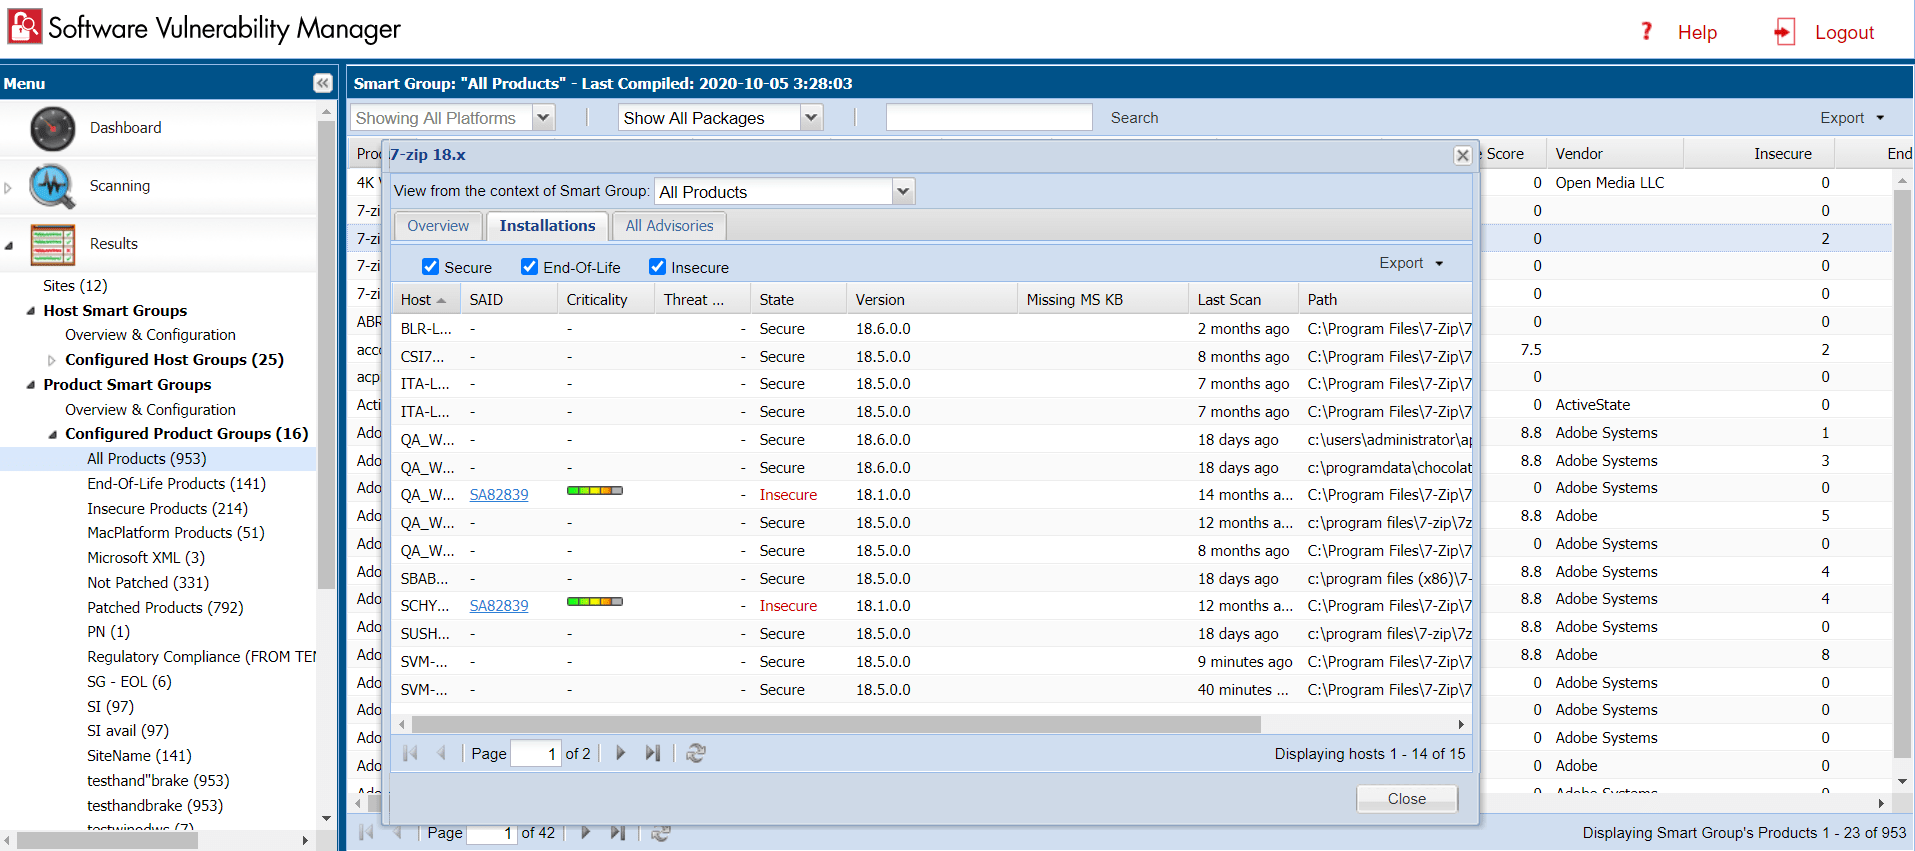Select Insecure Products (214) group

(x=167, y=508)
